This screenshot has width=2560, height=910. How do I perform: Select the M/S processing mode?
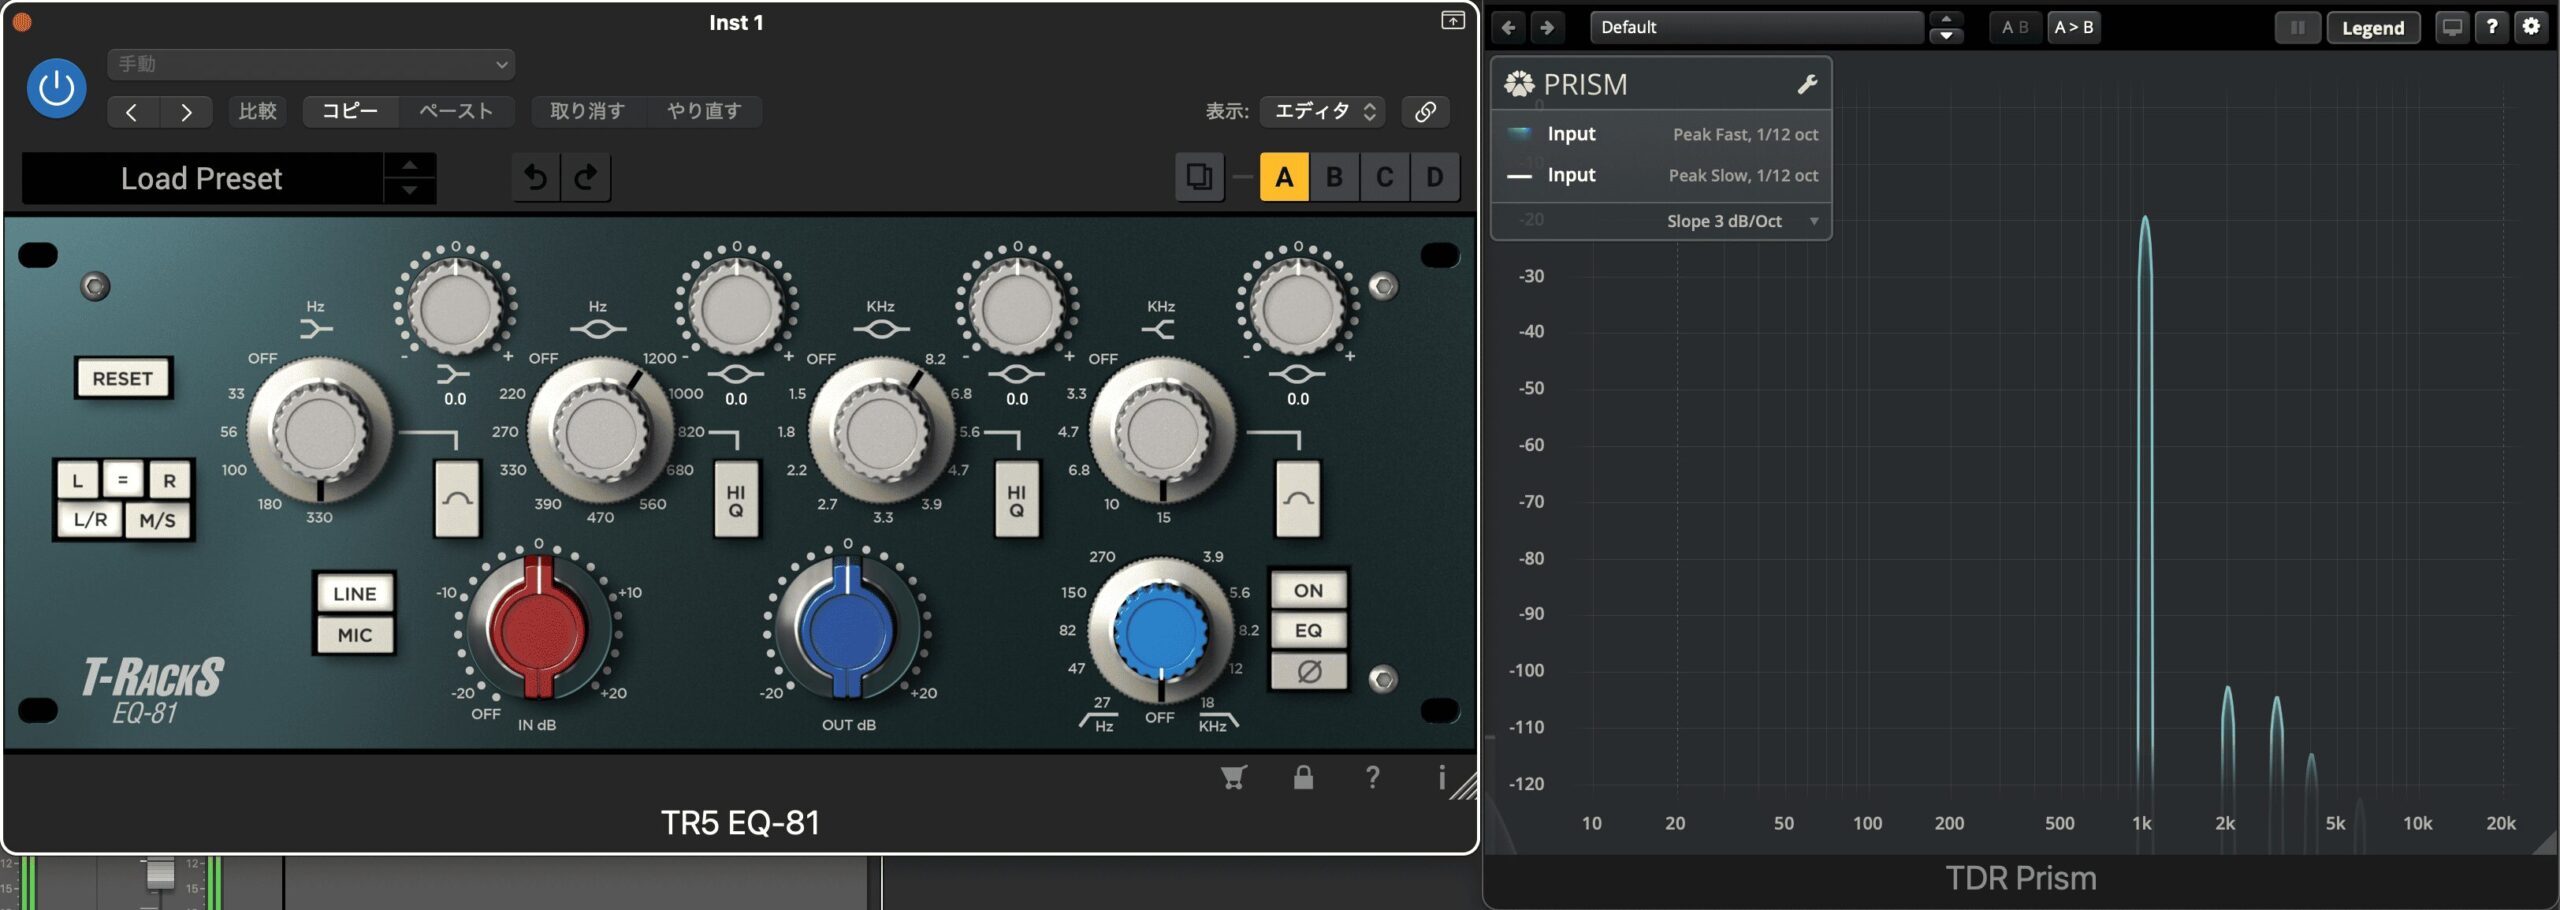(x=157, y=520)
